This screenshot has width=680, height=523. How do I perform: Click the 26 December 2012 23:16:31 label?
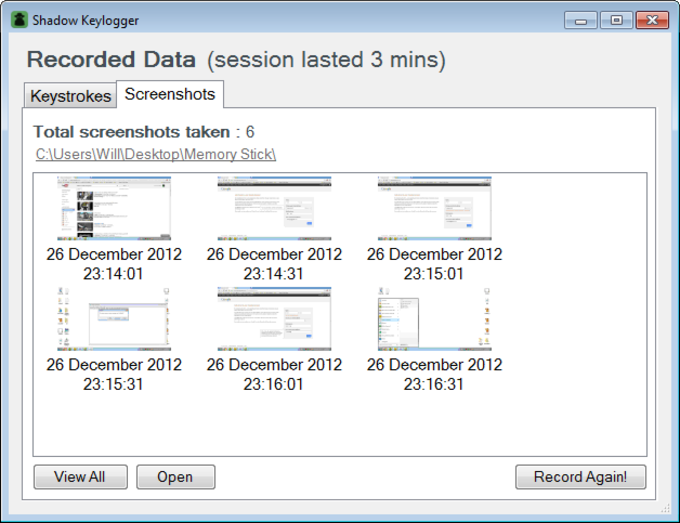tap(435, 374)
